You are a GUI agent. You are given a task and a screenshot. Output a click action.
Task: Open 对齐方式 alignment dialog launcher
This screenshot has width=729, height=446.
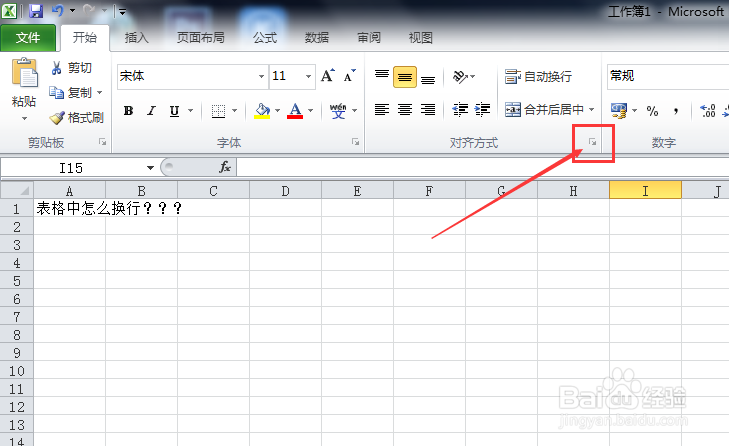click(x=592, y=142)
